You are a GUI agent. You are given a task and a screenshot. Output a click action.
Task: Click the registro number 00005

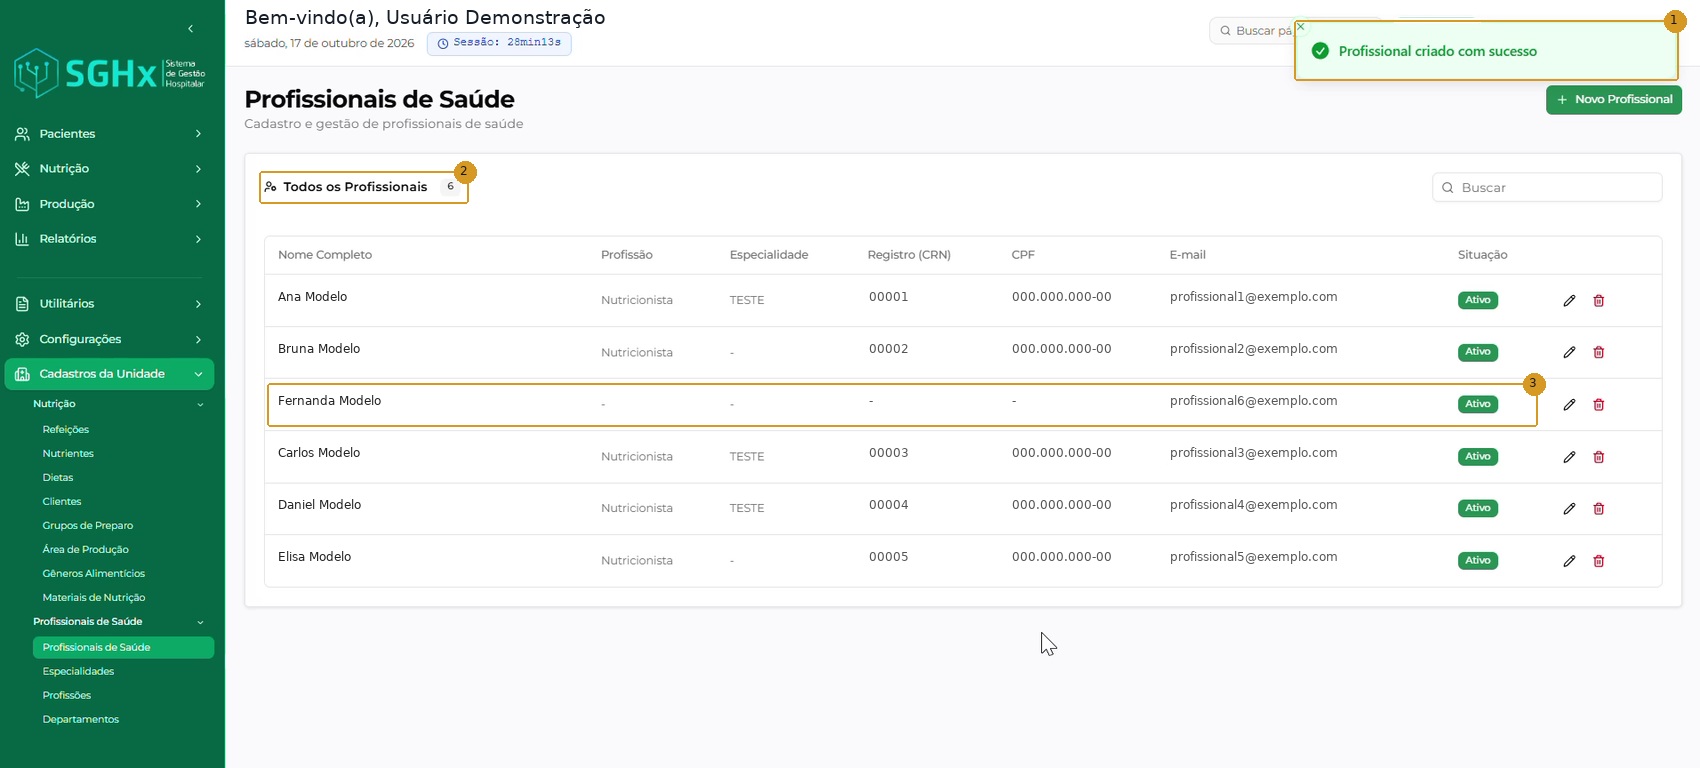[x=888, y=557]
